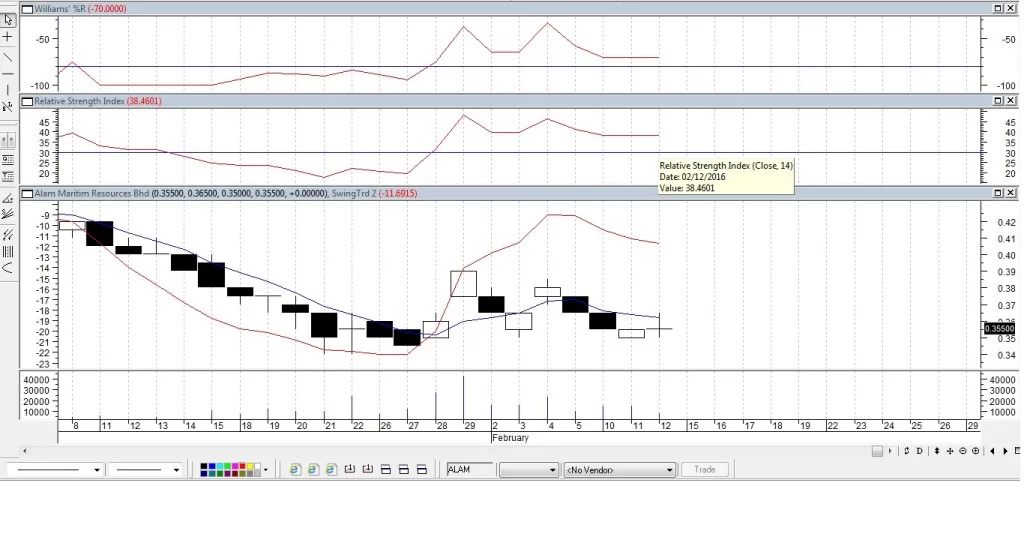Go to next security with right arrow

(x=1006, y=451)
